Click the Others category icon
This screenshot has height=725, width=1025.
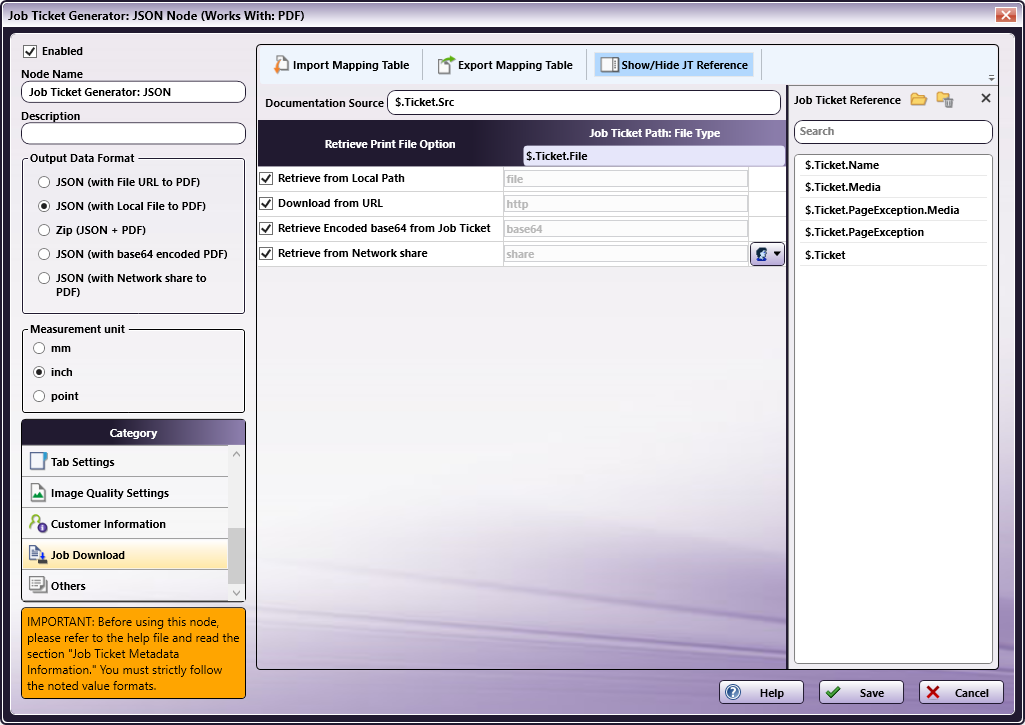[x=38, y=585]
